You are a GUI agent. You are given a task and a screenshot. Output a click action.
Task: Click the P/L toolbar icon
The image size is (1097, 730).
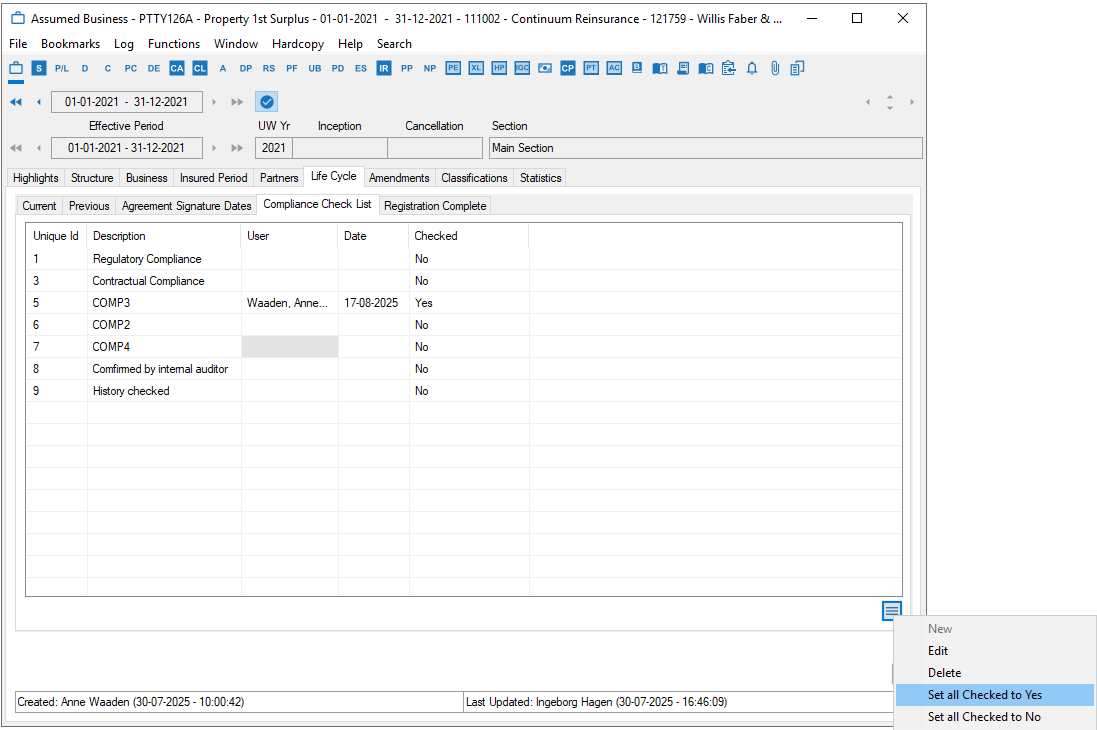coord(62,68)
